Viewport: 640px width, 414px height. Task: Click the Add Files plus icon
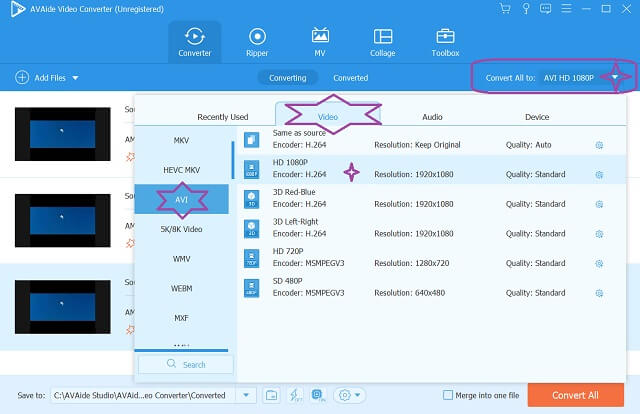[22, 77]
